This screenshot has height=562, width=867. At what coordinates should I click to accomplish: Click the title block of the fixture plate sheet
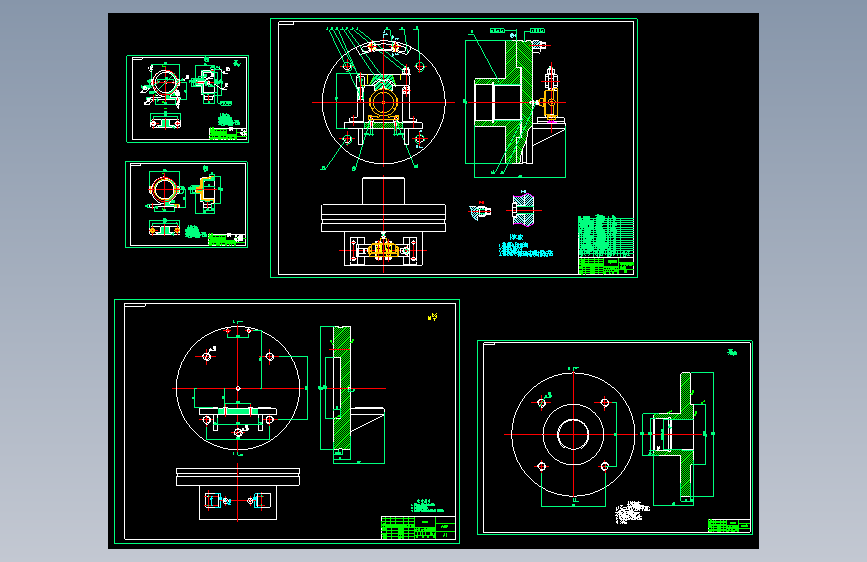pyautogui.click(x=418, y=527)
